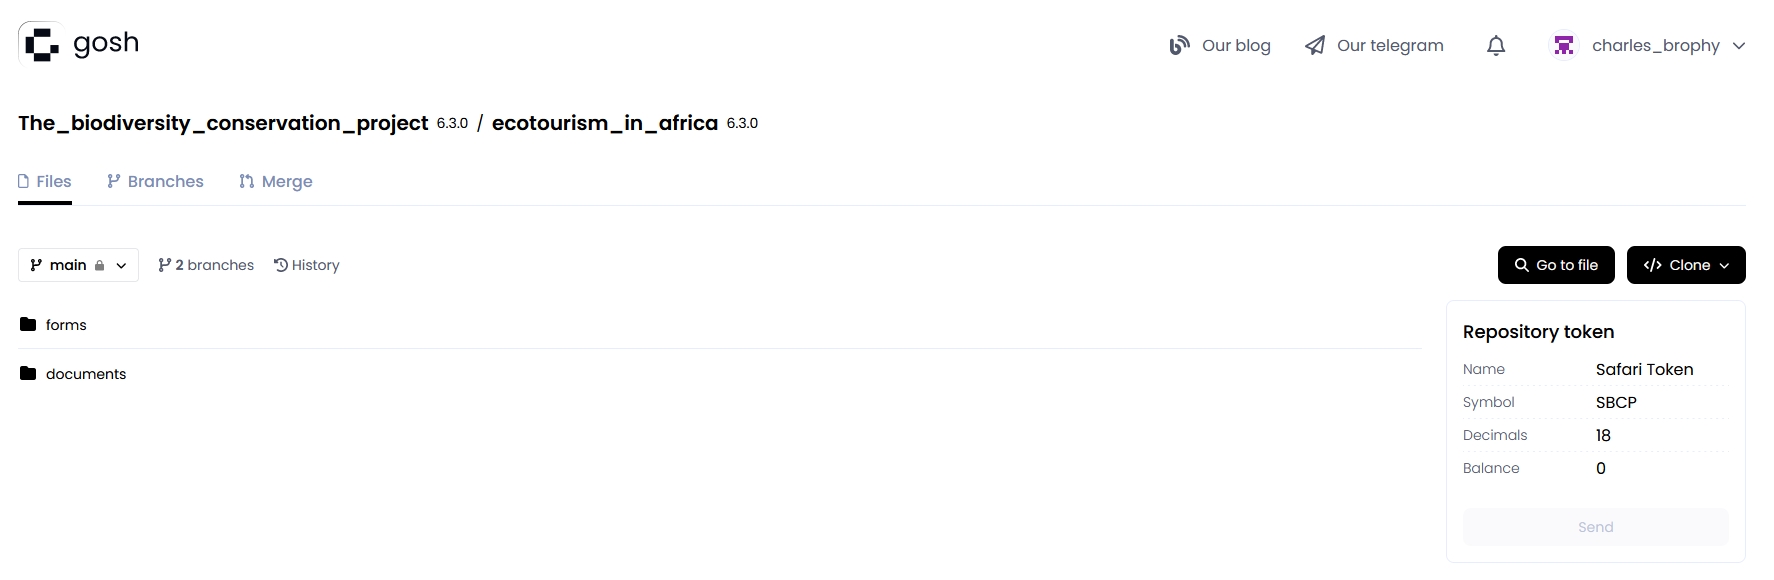The height and width of the screenshot is (580, 1774).
Task: Open the documents folder row
Action: [86, 374]
